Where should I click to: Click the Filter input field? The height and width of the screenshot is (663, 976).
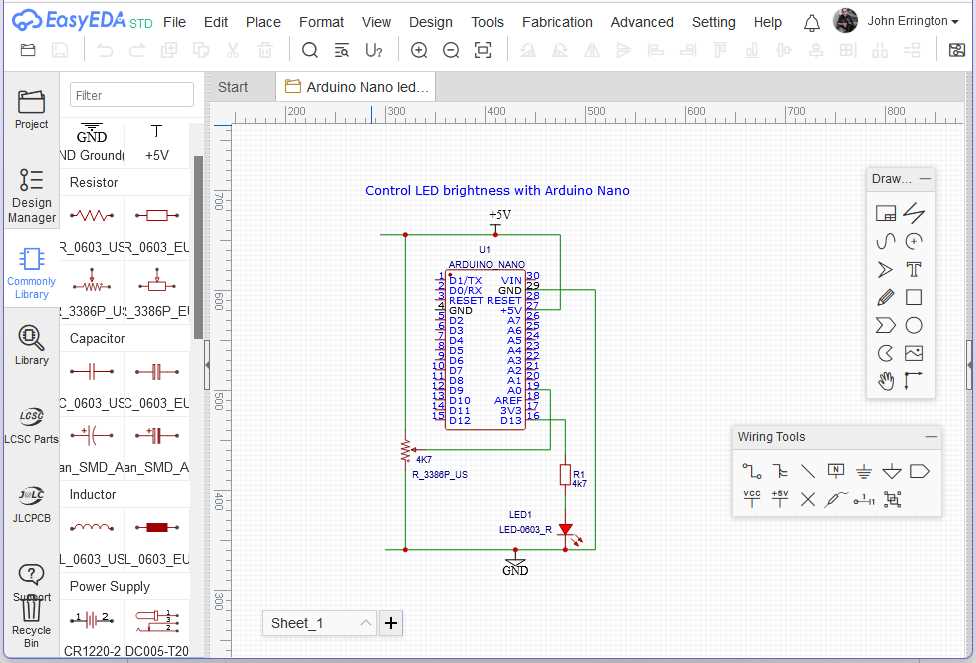point(131,95)
